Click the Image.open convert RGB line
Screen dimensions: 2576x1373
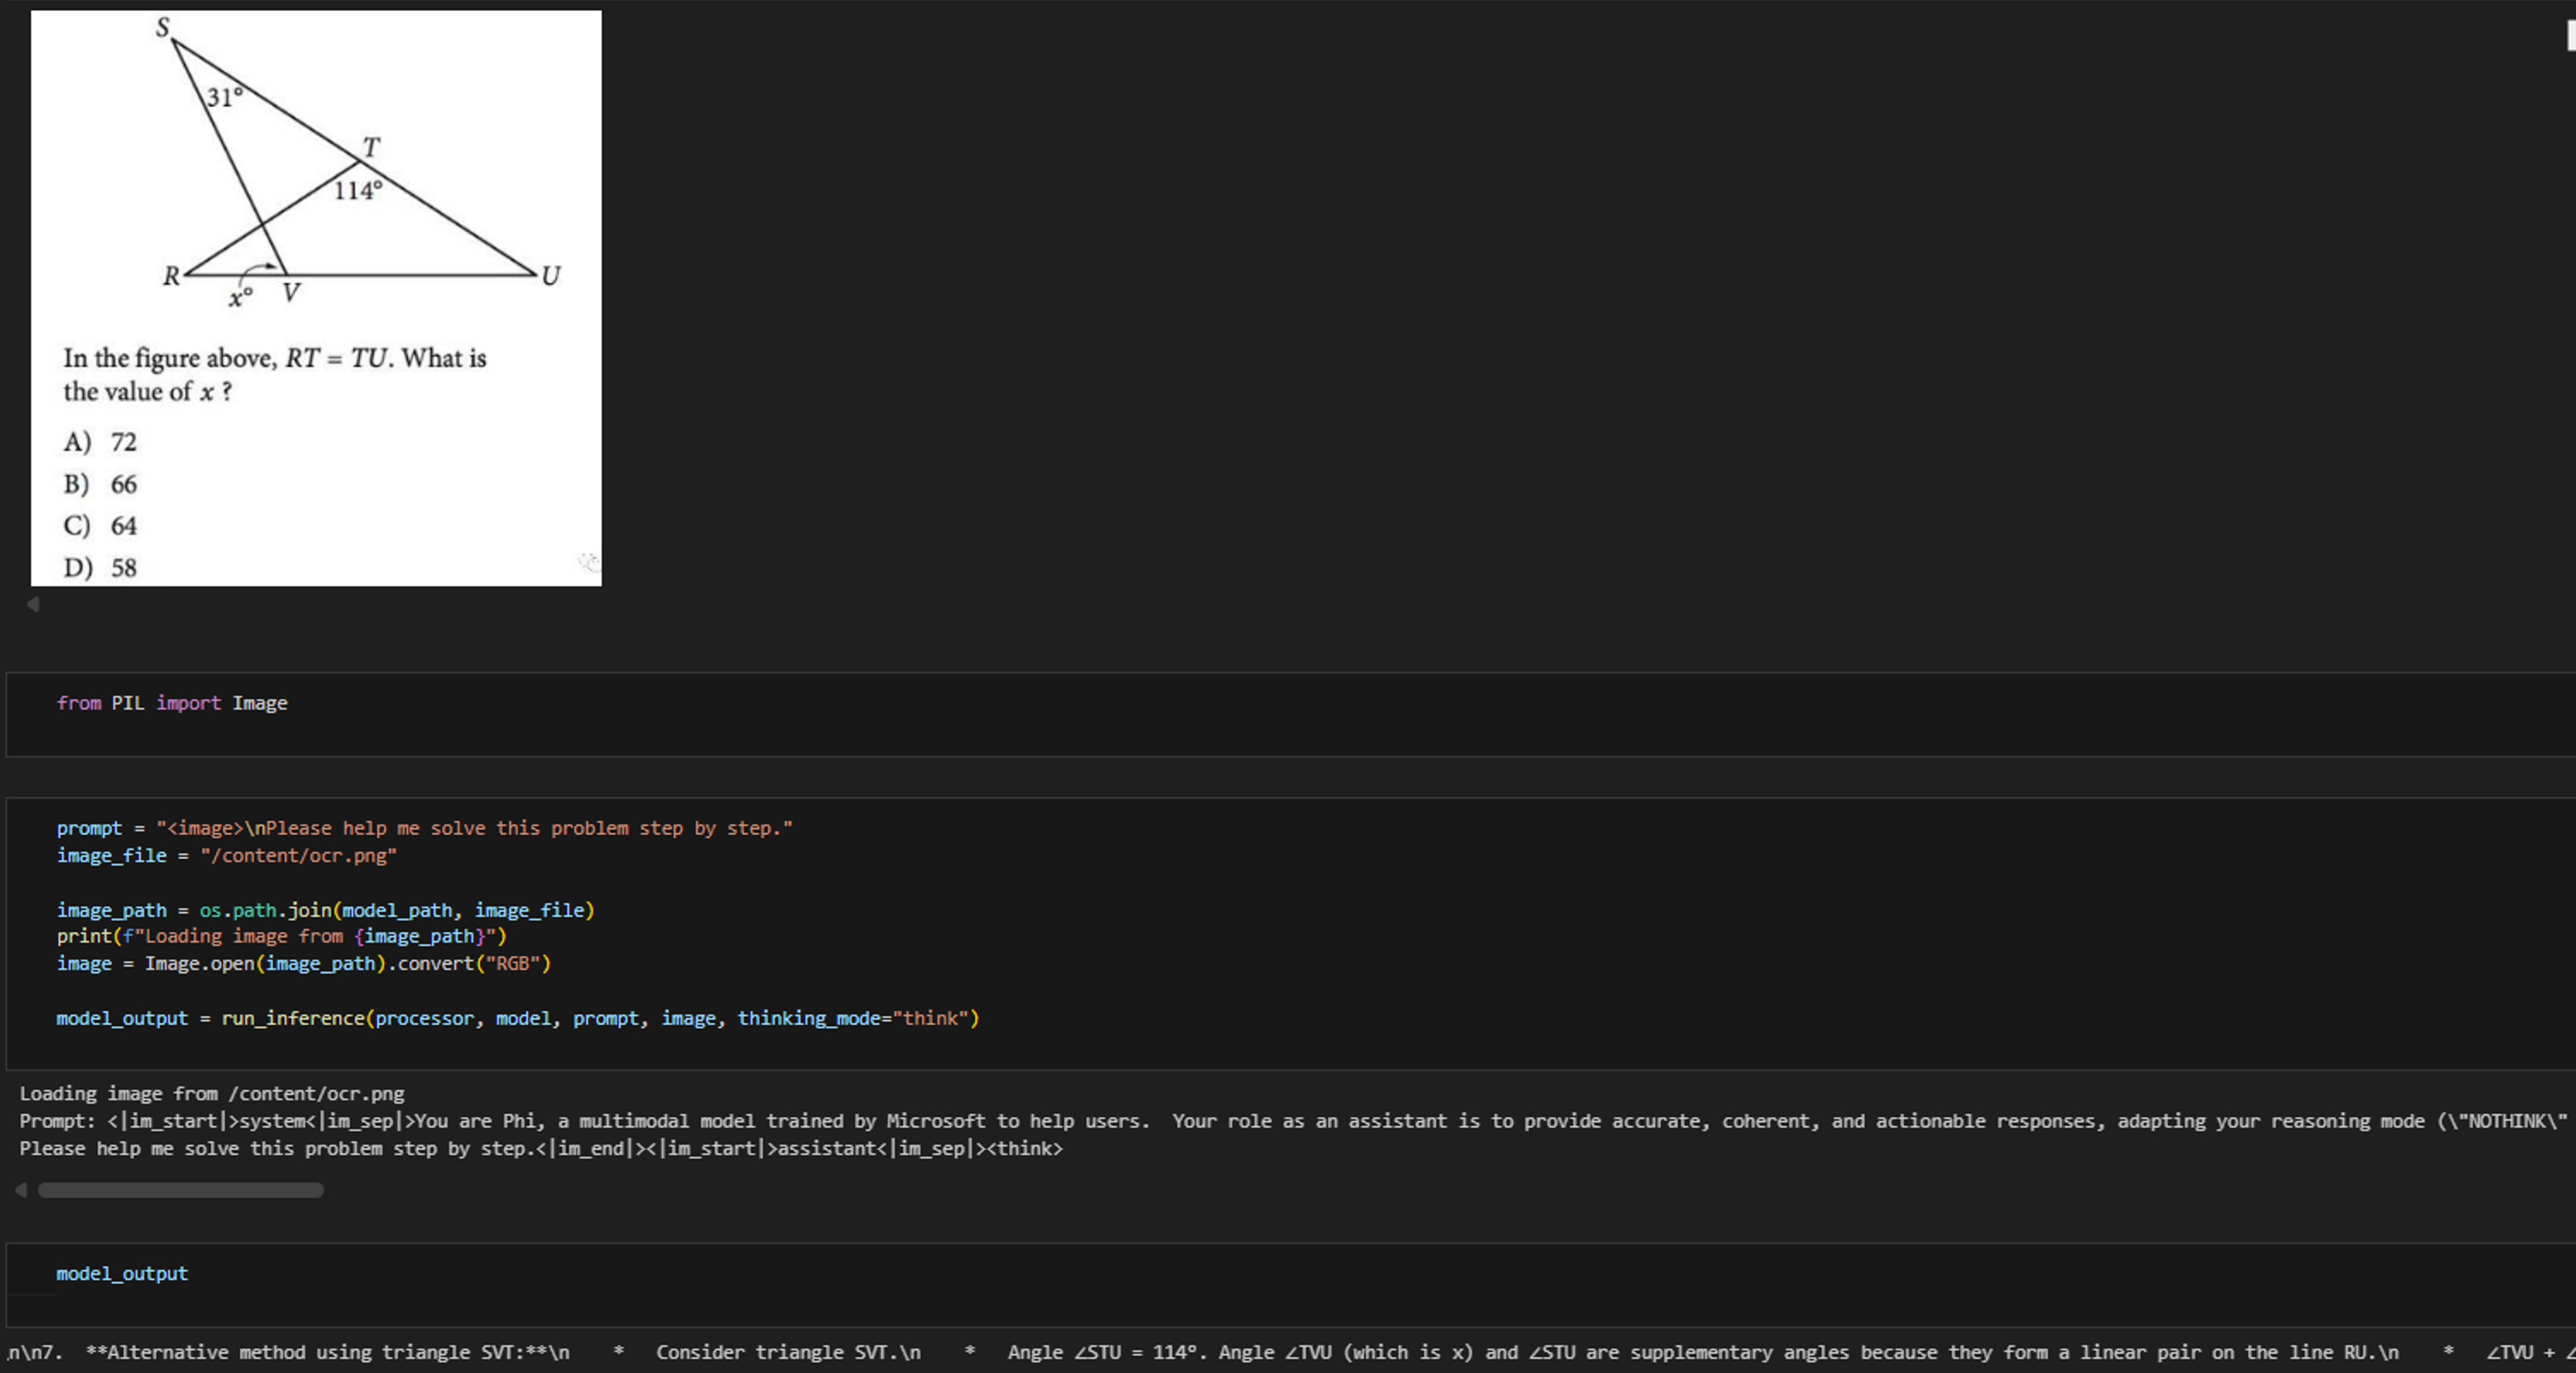coord(303,963)
